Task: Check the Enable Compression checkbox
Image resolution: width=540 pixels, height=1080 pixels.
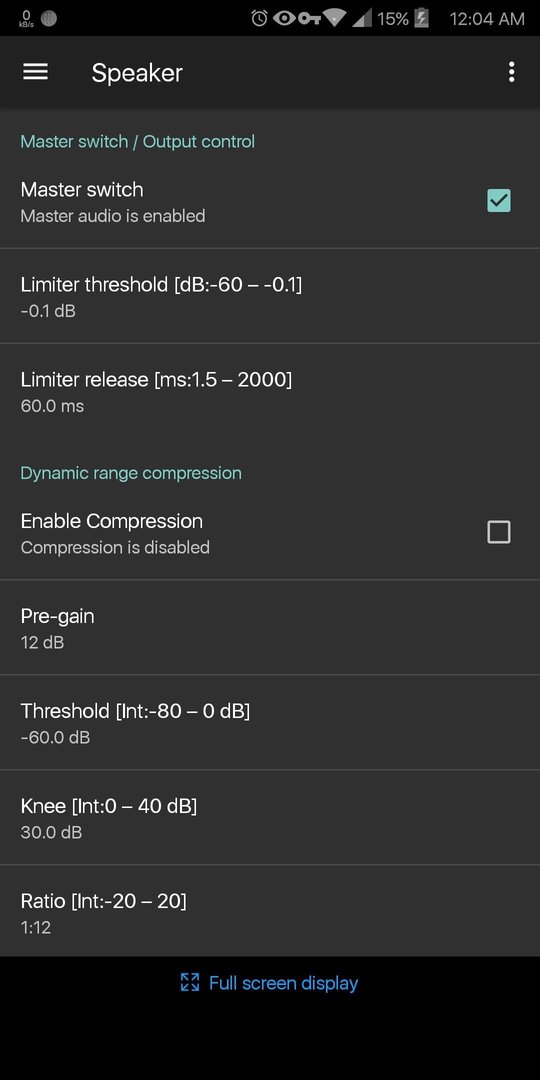Action: [499, 532]
